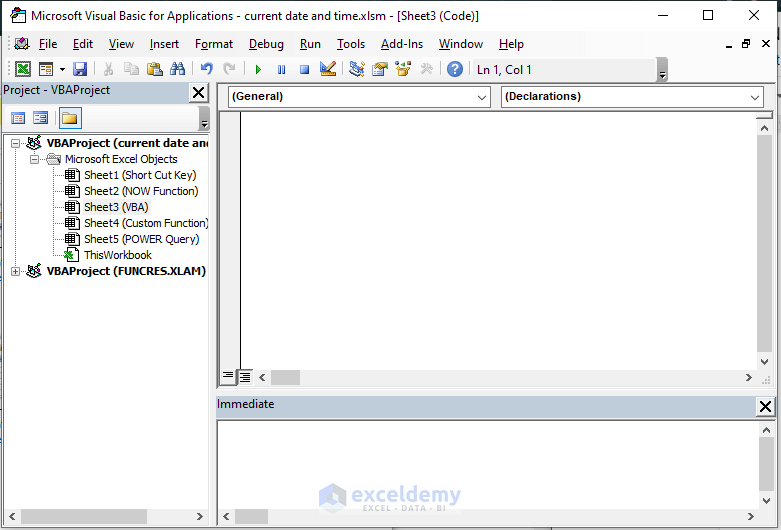
Task: Collapse VBAProject (current date and time) node
Action: [15, 143]
